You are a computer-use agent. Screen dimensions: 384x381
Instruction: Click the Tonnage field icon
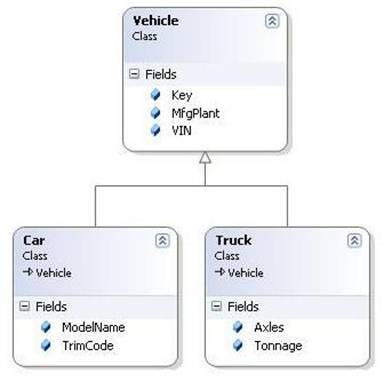tap(238, 345)
